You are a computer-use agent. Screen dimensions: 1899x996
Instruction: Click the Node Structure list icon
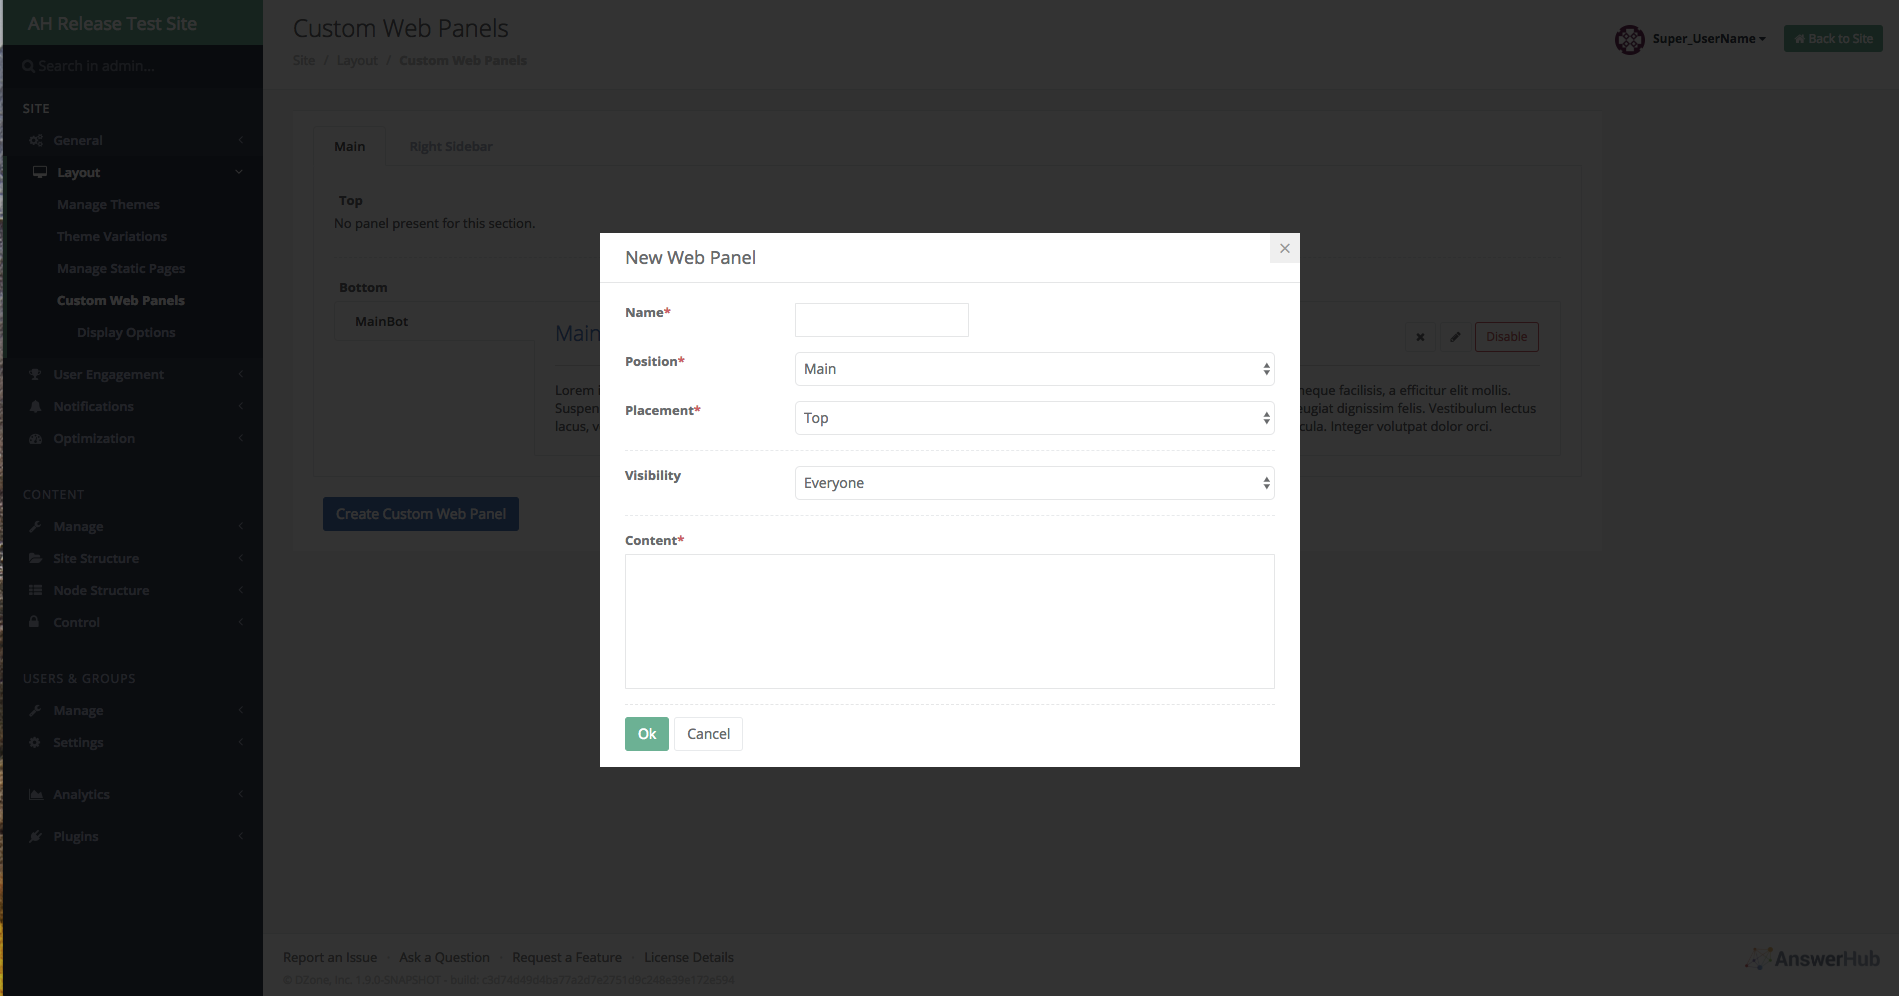(x=35, y=591)
